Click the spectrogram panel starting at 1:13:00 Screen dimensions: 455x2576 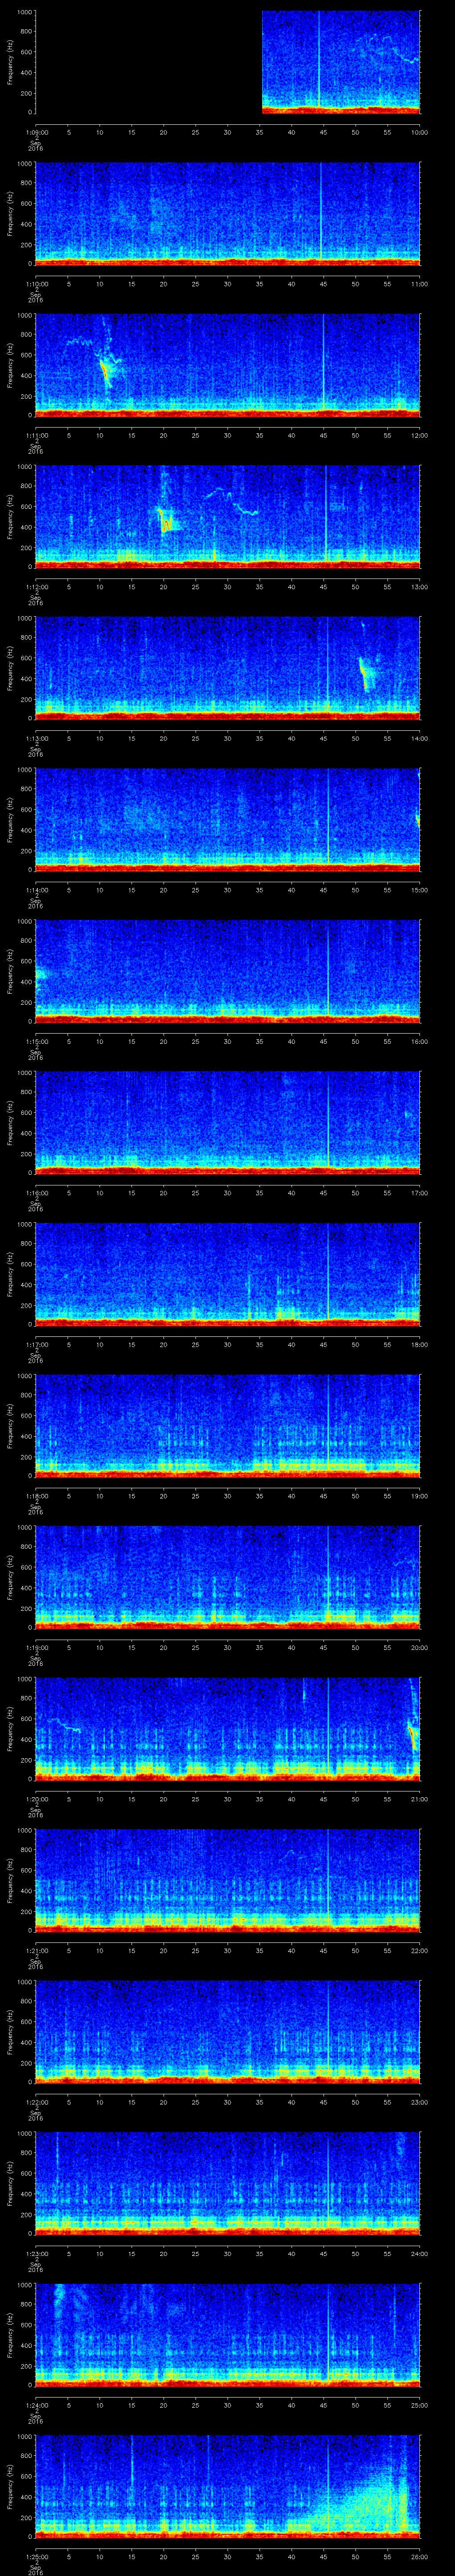pos(228,668)
